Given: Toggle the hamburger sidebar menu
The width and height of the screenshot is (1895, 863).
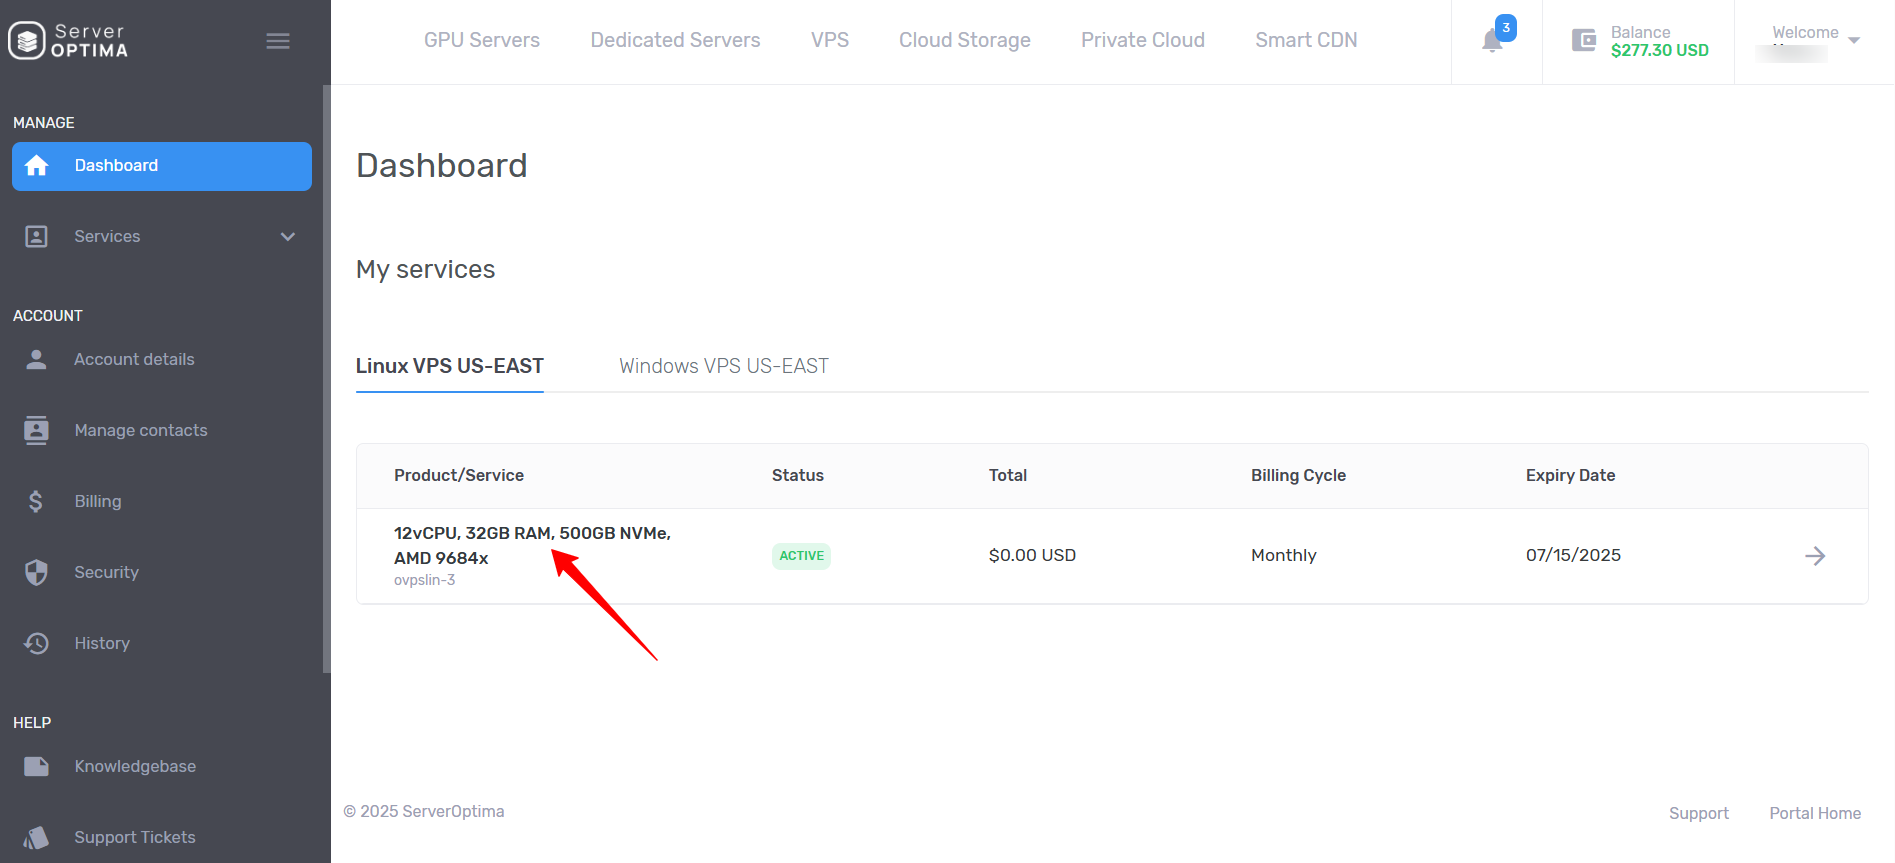Looking at the screenshot, I should point(278,41).
